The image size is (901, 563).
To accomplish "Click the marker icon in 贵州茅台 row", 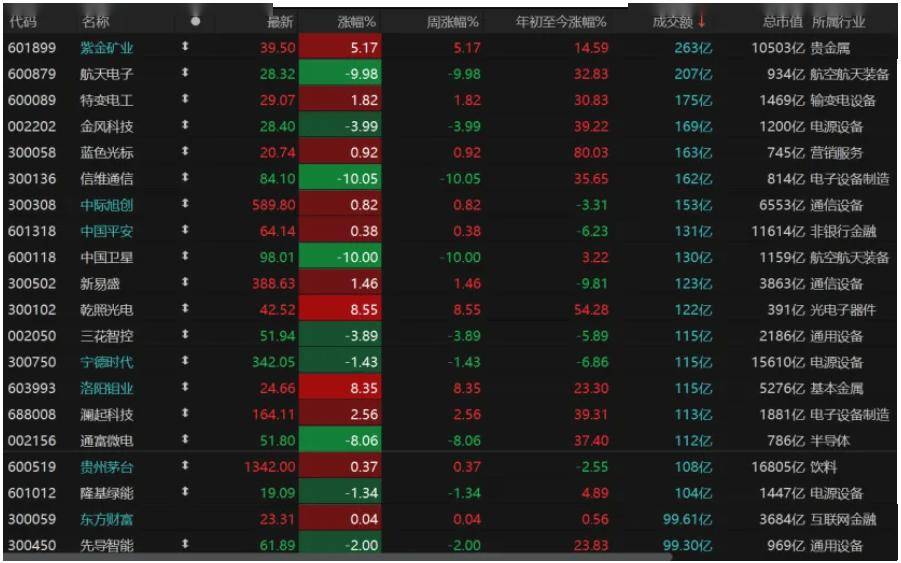I will coord(185,466).
